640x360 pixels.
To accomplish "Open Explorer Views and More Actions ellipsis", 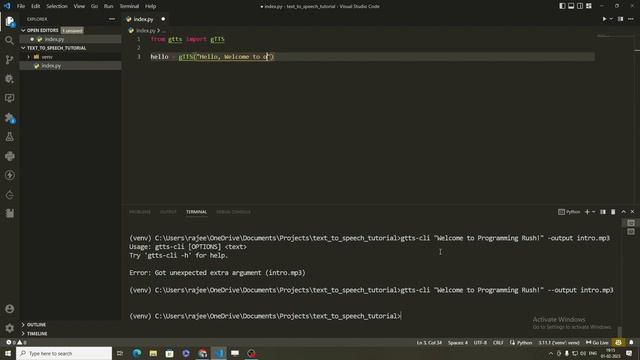I will click(112, 19).
